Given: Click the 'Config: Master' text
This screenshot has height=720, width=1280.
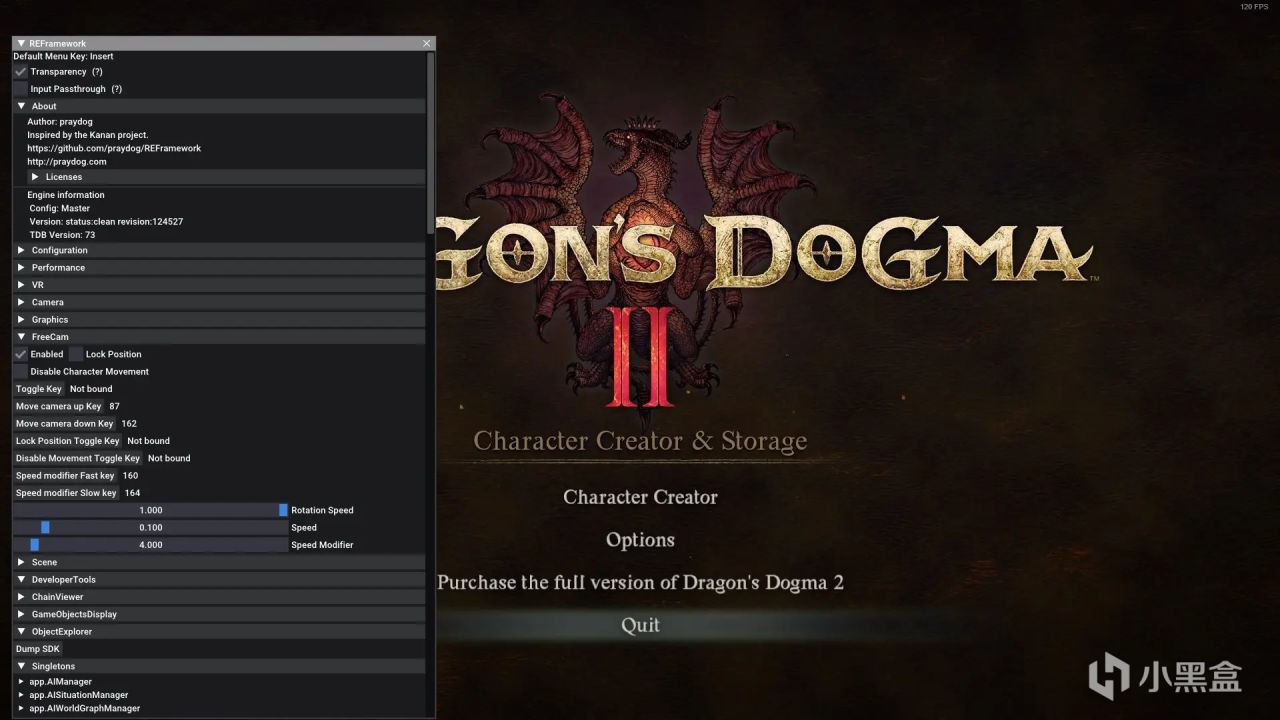Looking at the screenshot, I should point(60,209).
